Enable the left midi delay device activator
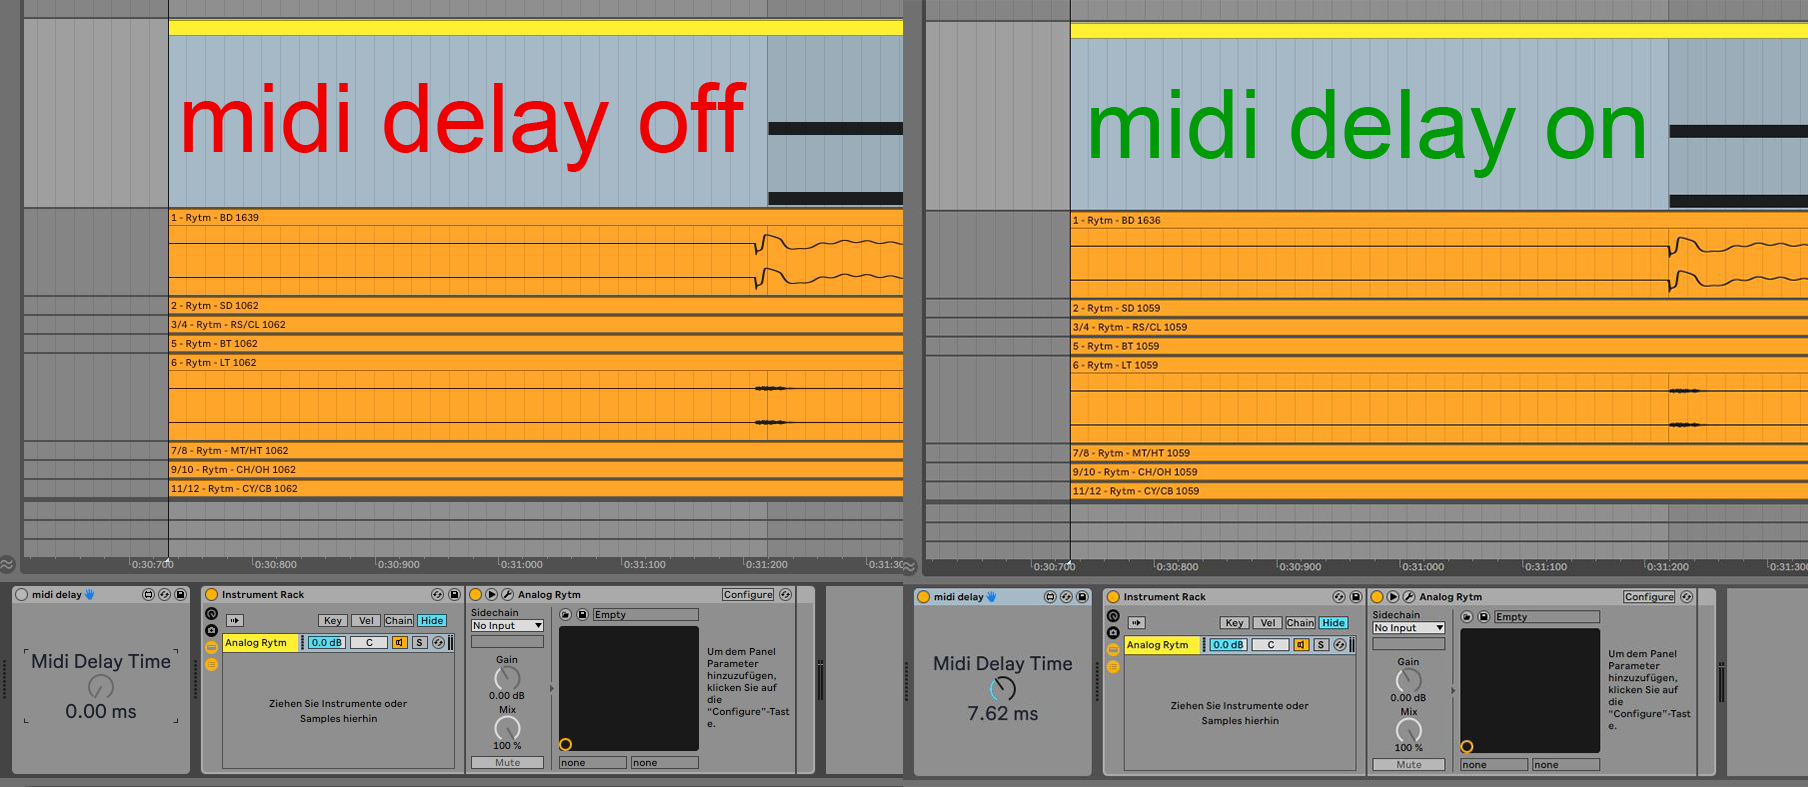The width and height of the screenshot is (1808, 787). tap(21, 594)
